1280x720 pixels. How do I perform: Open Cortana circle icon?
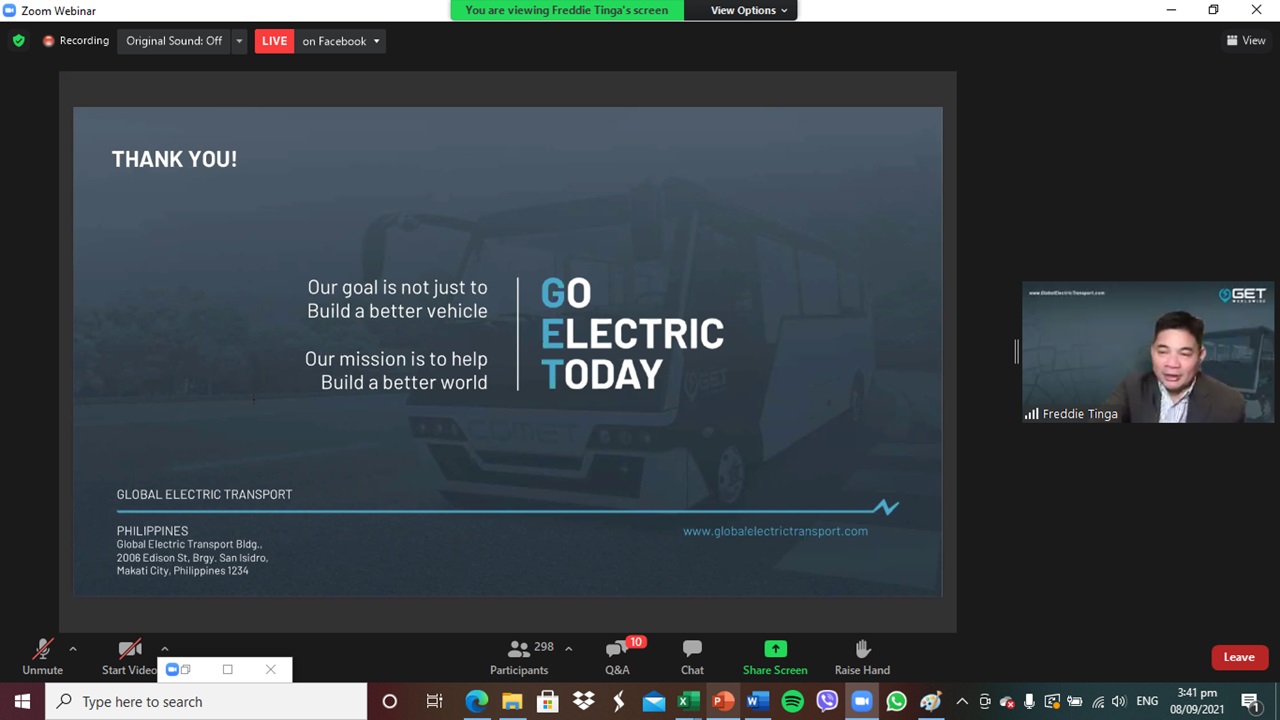390,701
